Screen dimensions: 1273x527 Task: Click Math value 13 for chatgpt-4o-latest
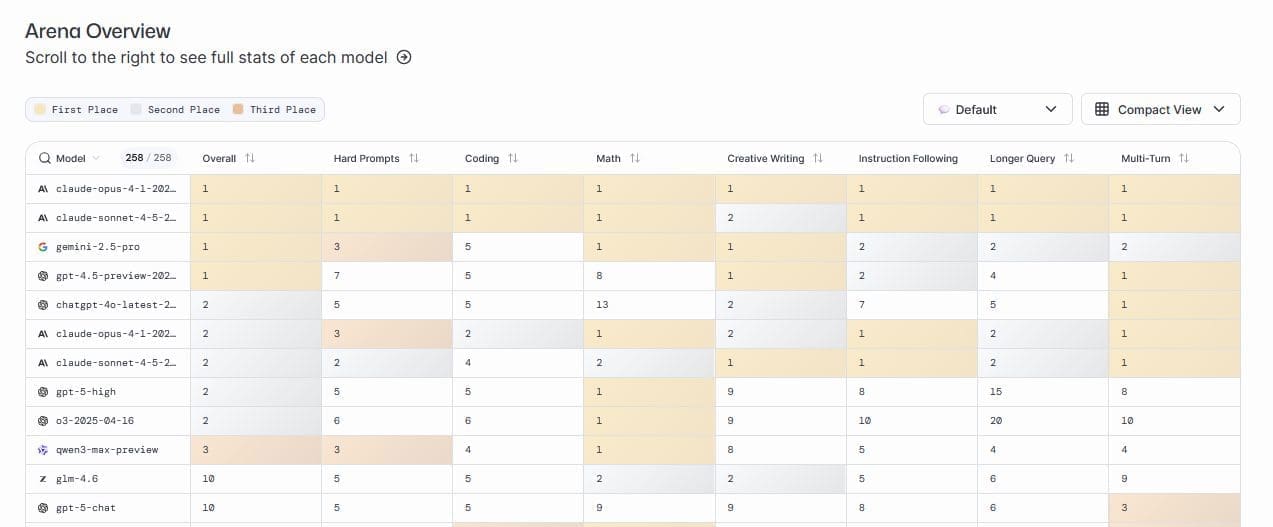602,304
